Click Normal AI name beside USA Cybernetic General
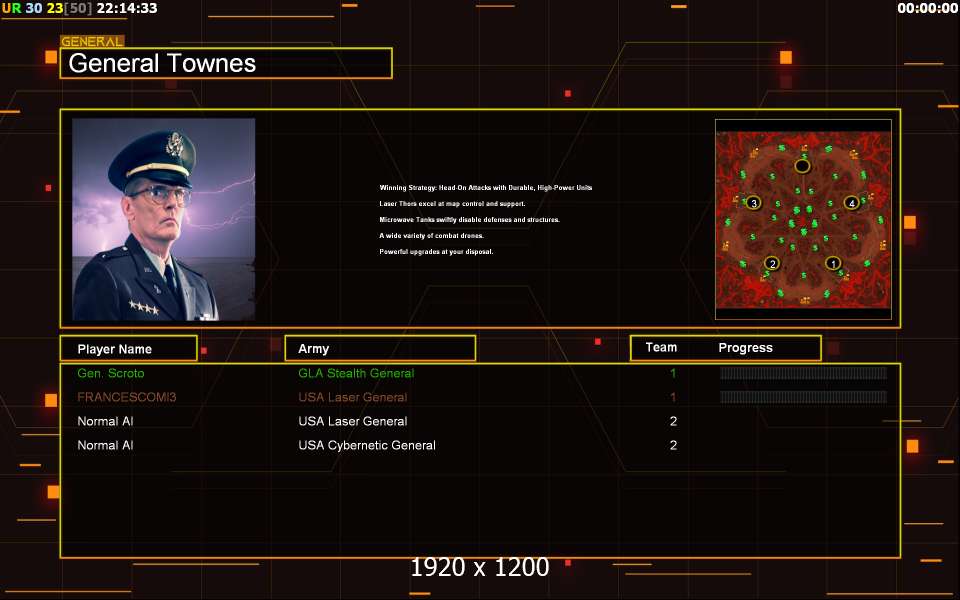 (105, 445)
